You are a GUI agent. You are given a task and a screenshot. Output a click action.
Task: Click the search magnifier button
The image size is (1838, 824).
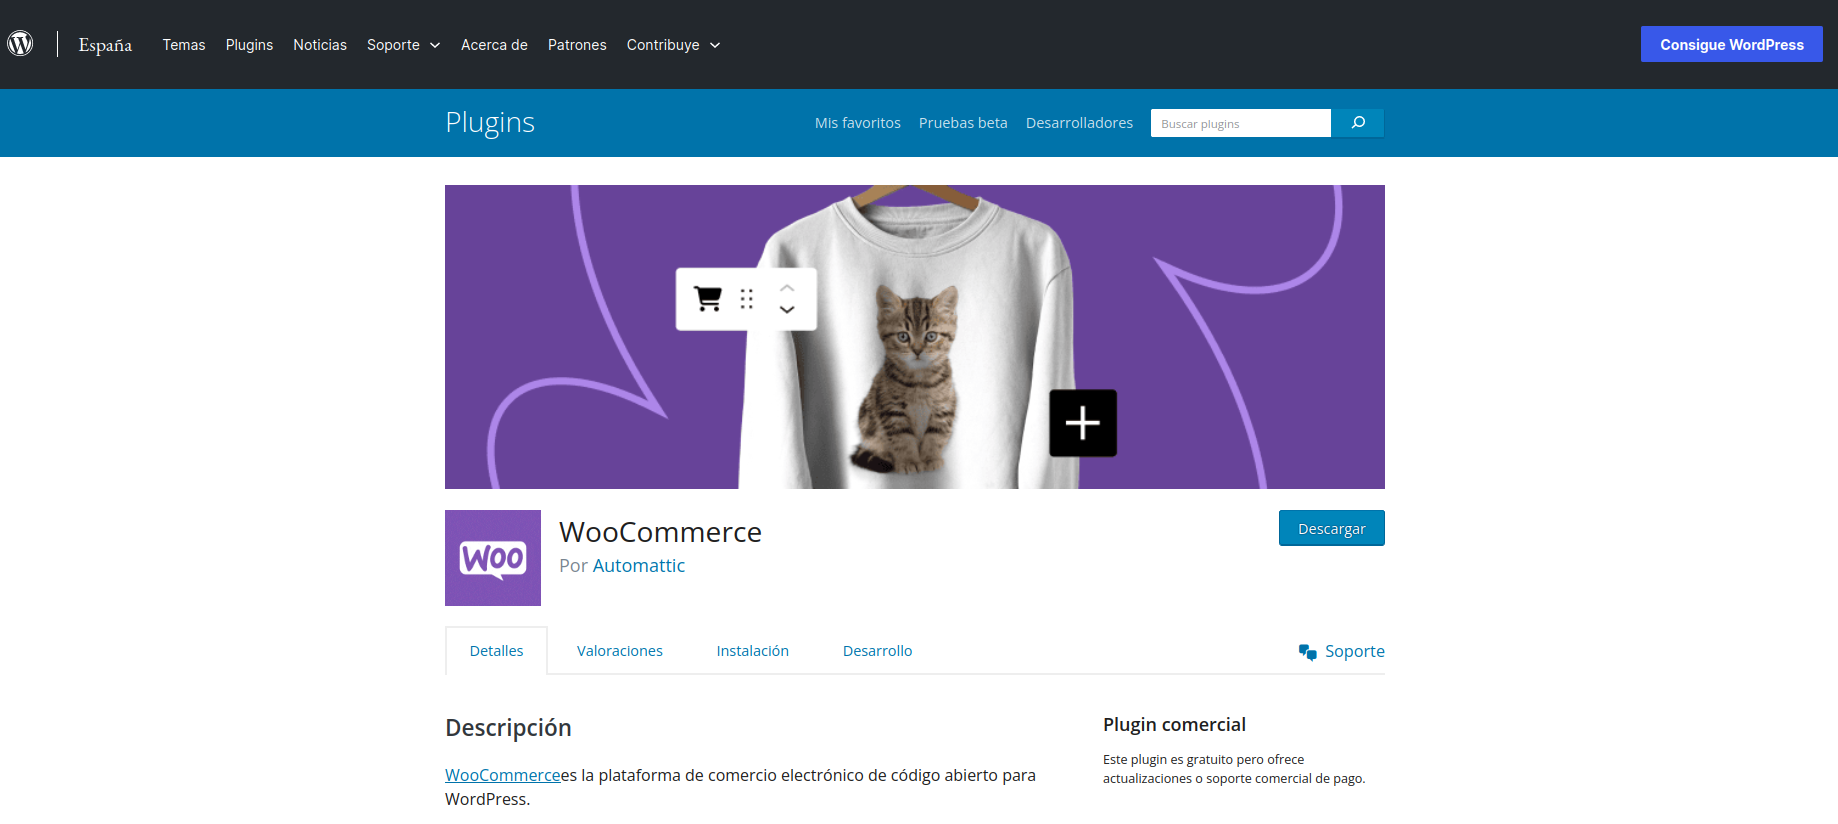(x=1357, y=123)
